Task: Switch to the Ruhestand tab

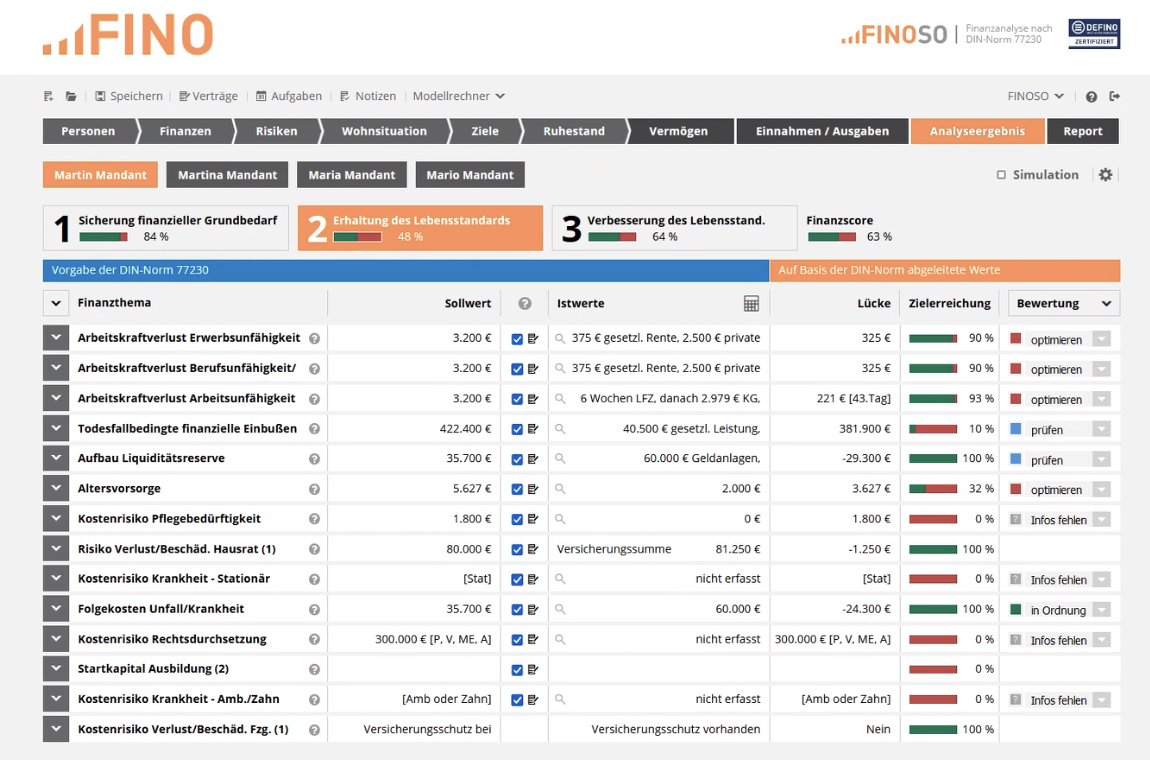Action: tap(573, 131)
